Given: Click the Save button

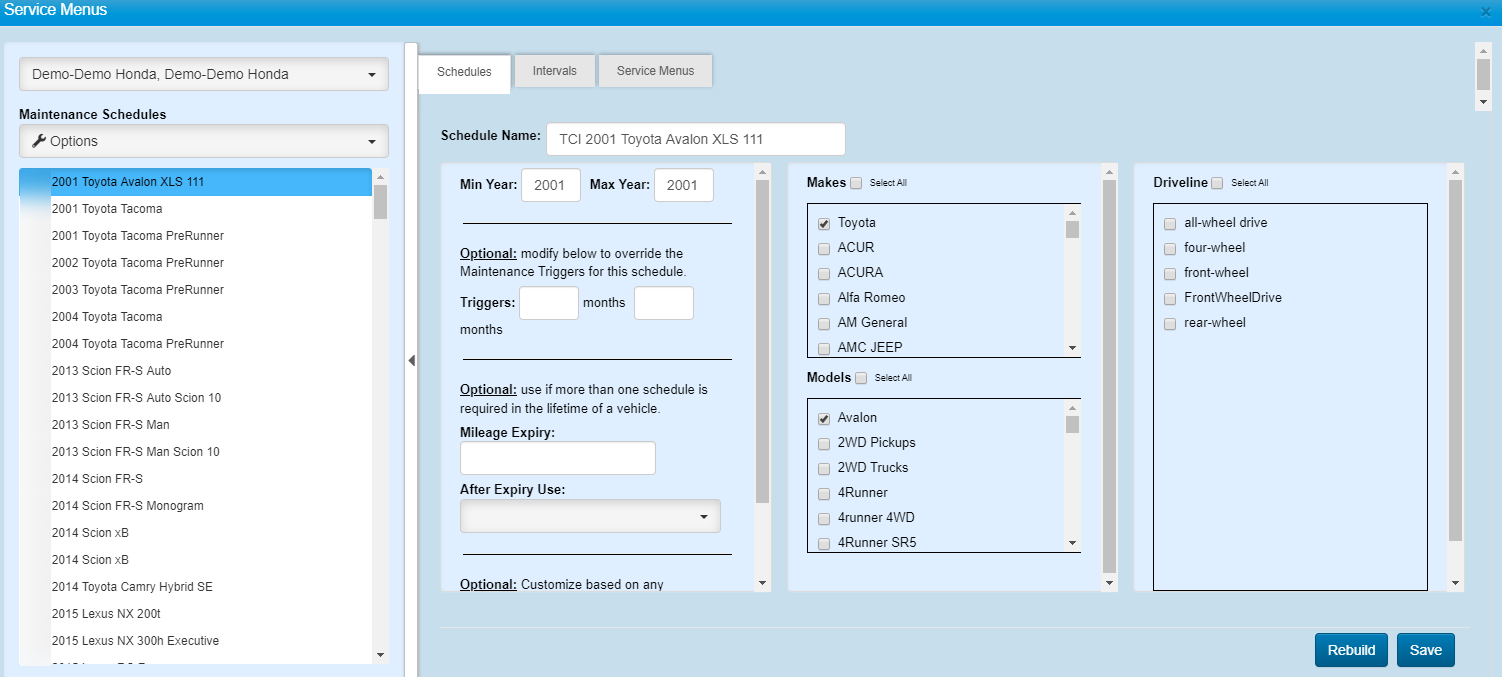Looking at the screenshot, I should pyautogui.click(x=1425, y=650).
